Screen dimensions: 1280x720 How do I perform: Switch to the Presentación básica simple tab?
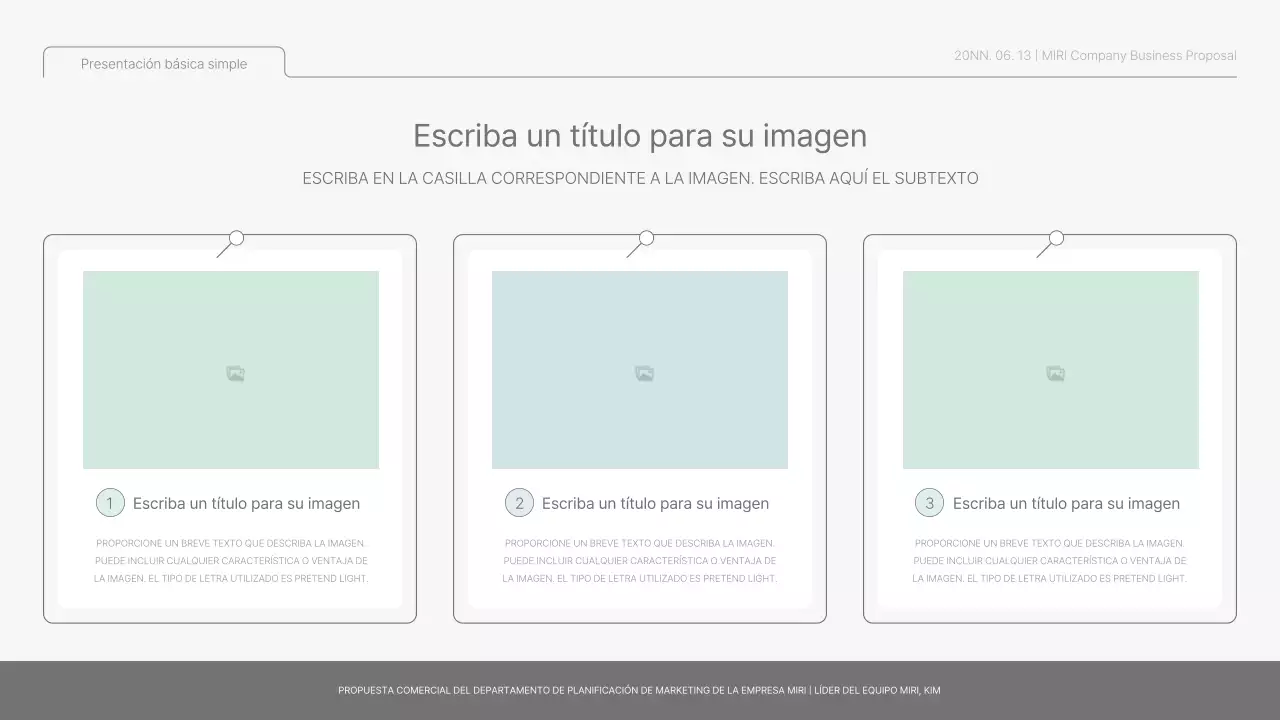pyautogui.click(x=163, y=63)
